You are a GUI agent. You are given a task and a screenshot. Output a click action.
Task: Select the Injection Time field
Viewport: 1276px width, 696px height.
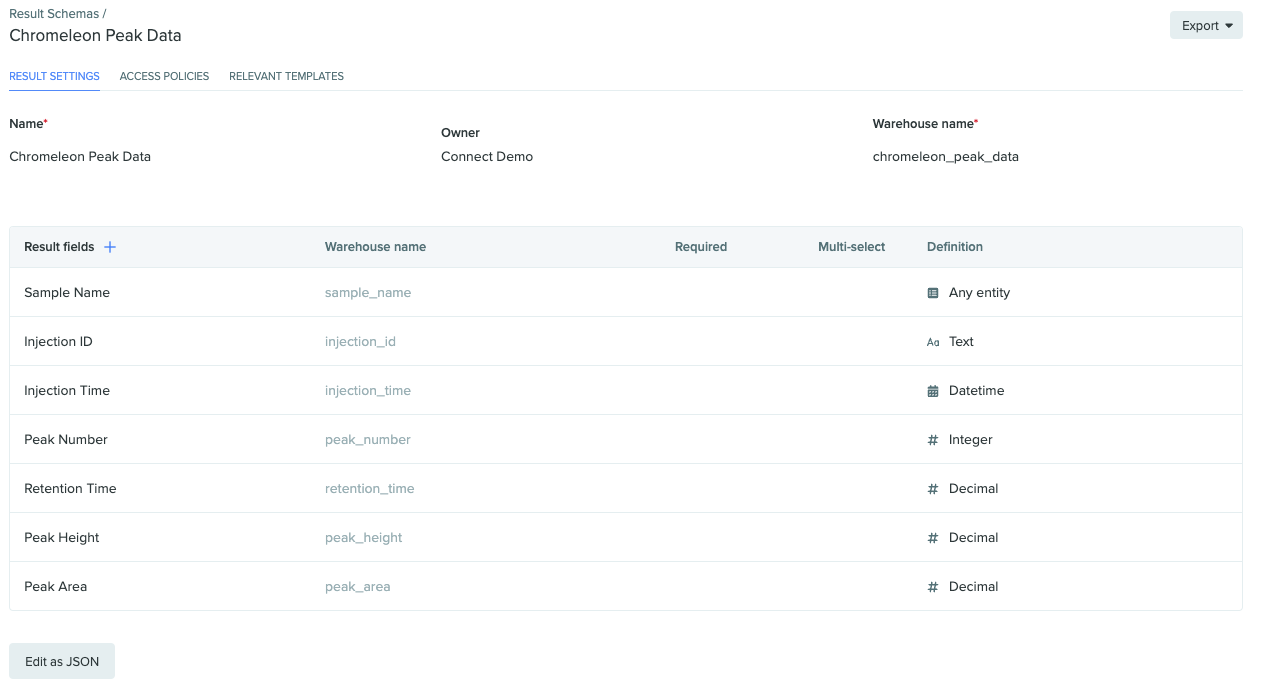[67, 391]
